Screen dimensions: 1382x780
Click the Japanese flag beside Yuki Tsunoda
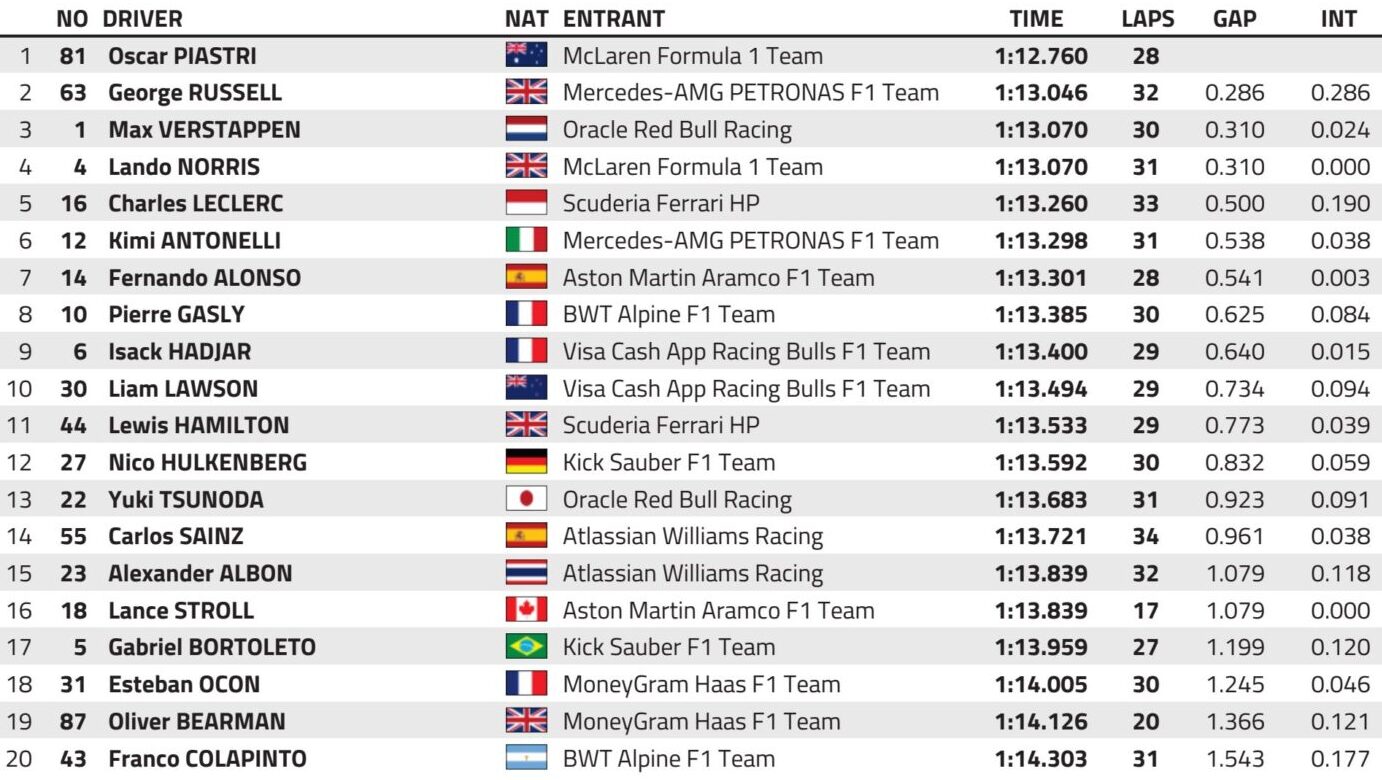click(x=526, y=499)
